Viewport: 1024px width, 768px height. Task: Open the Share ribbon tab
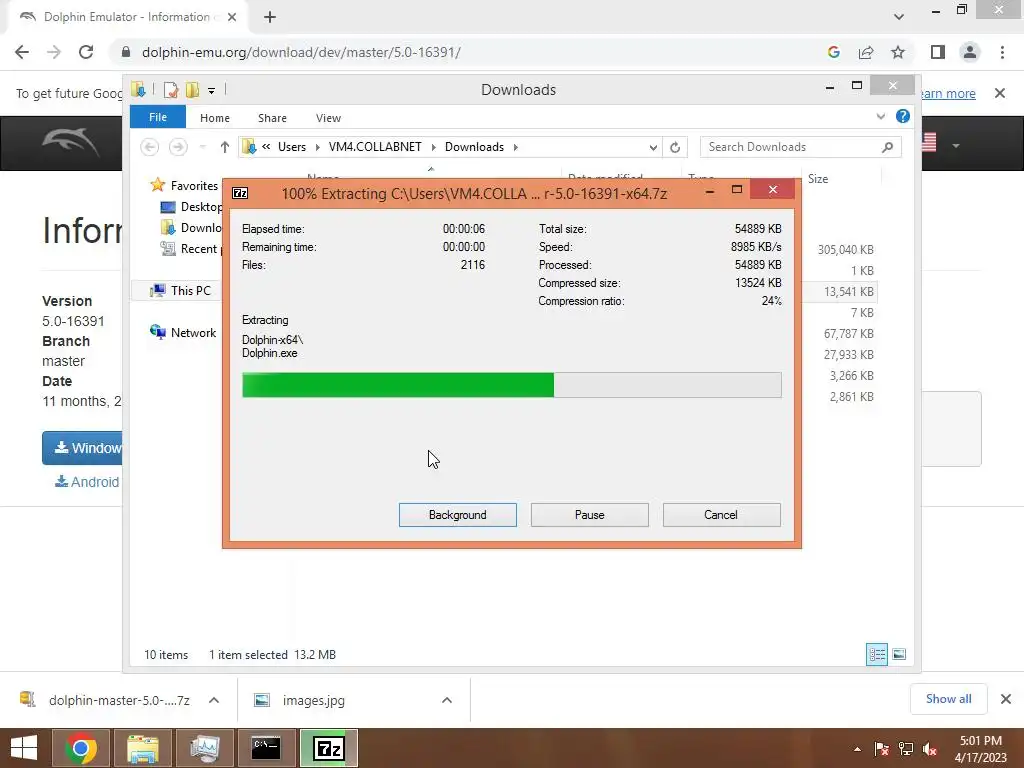point(272,118)
